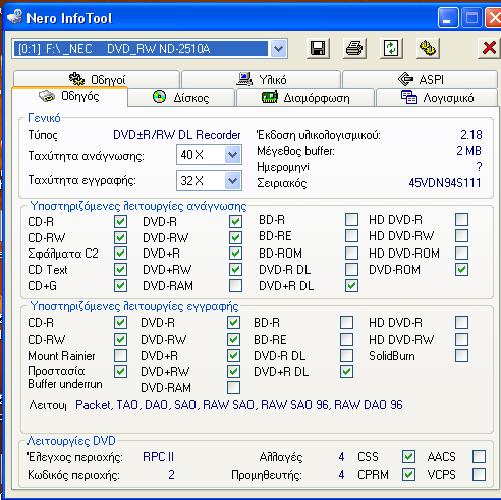The image size is (501, 500).
Task: Click the Print icon in toolbar
Action: (354, 48)
